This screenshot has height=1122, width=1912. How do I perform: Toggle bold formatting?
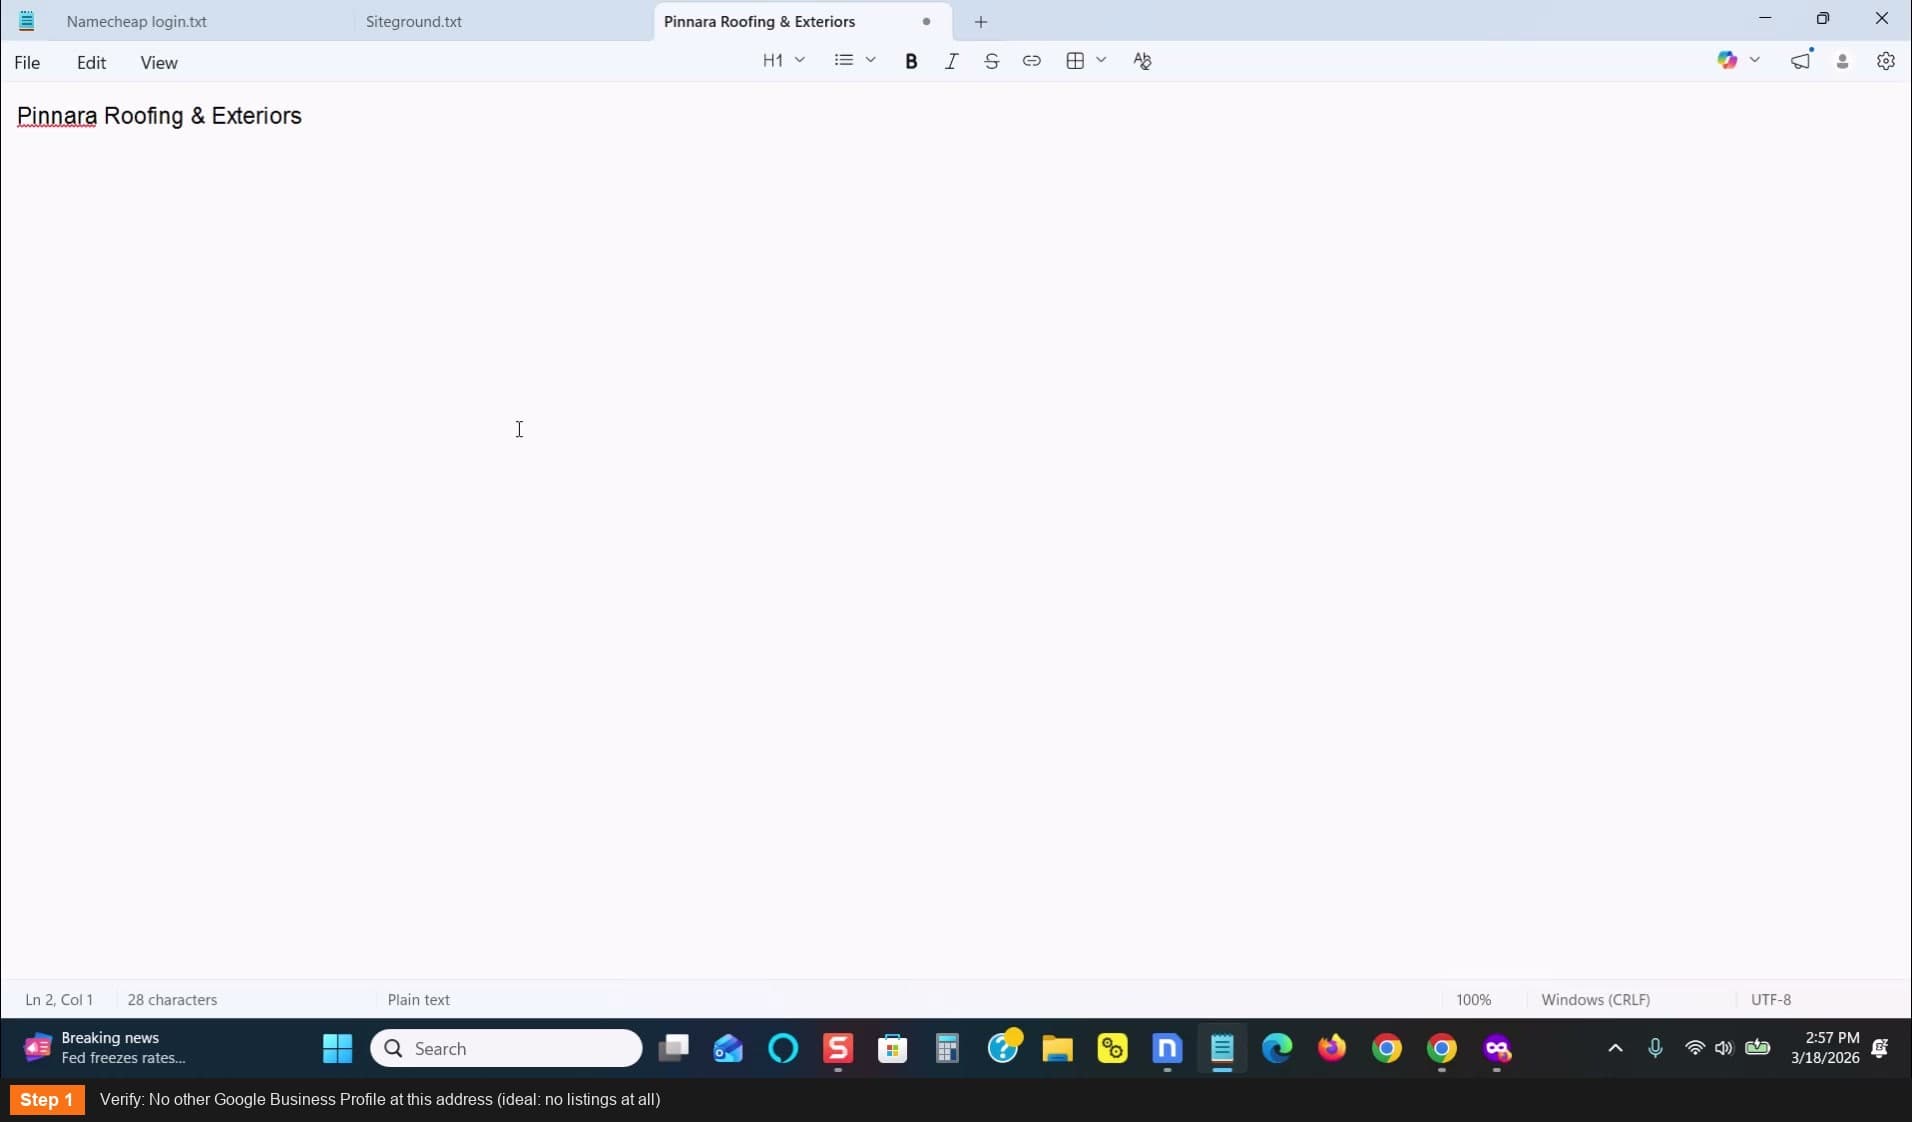(x=911, y=61)
